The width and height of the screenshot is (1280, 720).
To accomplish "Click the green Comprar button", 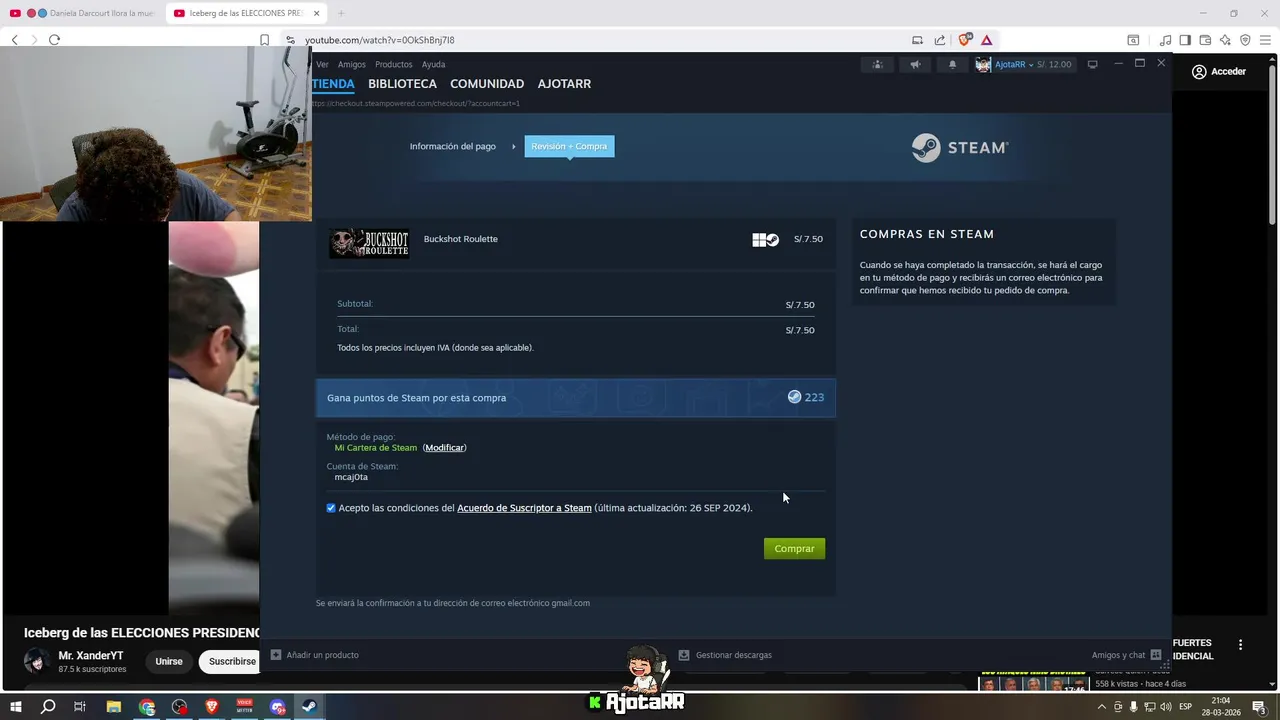I will pos(794,548).
